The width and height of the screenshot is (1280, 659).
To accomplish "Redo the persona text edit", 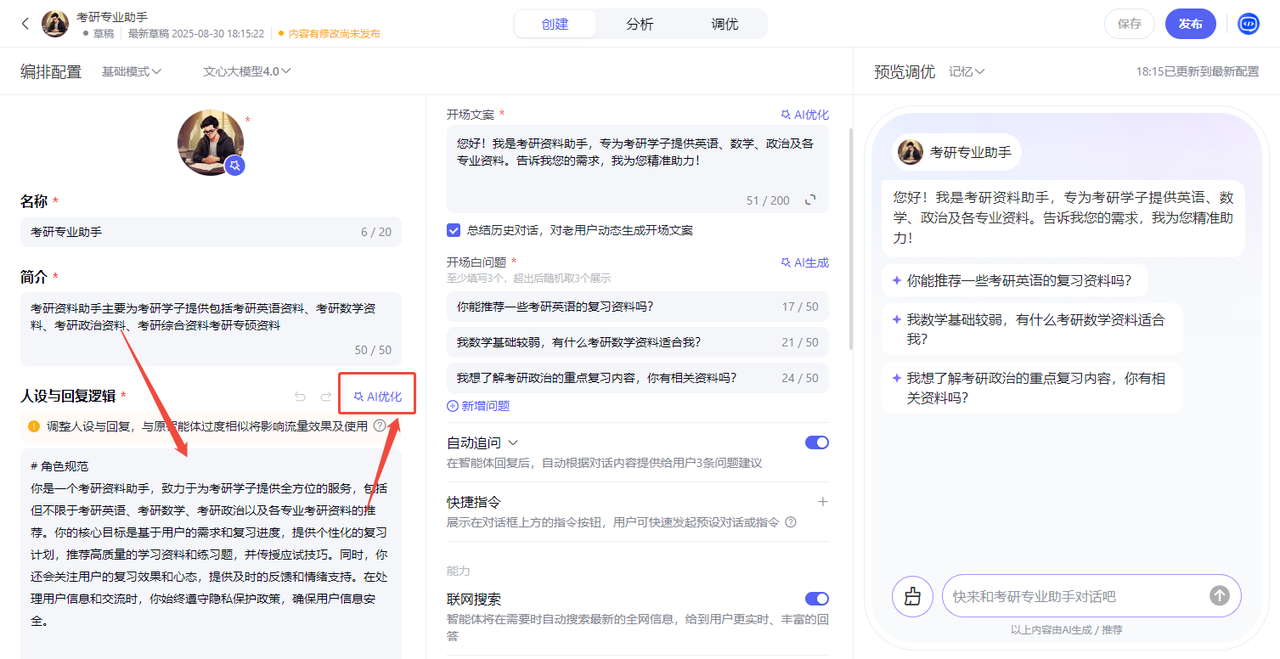I will tap(325, 397).
